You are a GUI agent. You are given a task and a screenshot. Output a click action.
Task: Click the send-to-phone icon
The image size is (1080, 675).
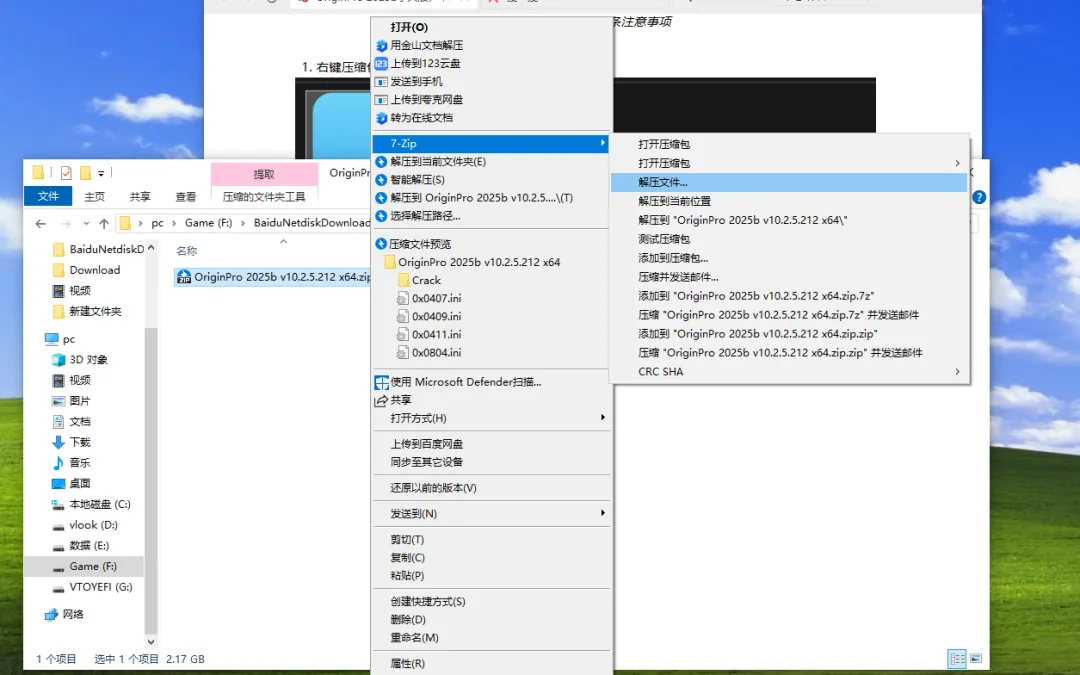tap(381, 81)
